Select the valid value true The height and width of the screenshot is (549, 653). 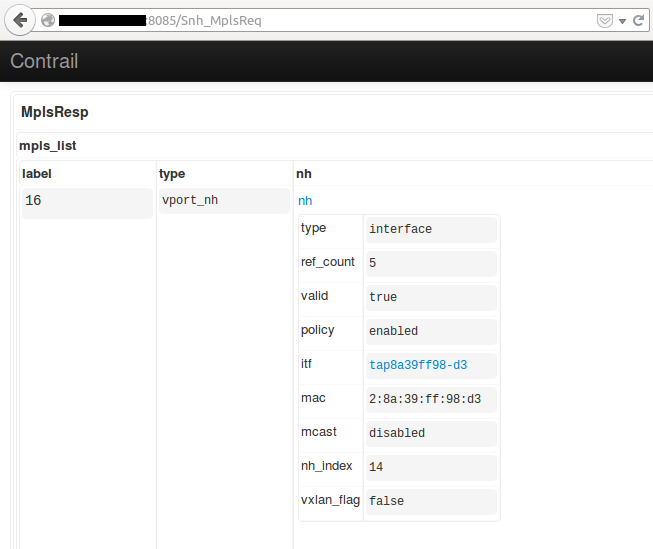click(x=431, y=297)
